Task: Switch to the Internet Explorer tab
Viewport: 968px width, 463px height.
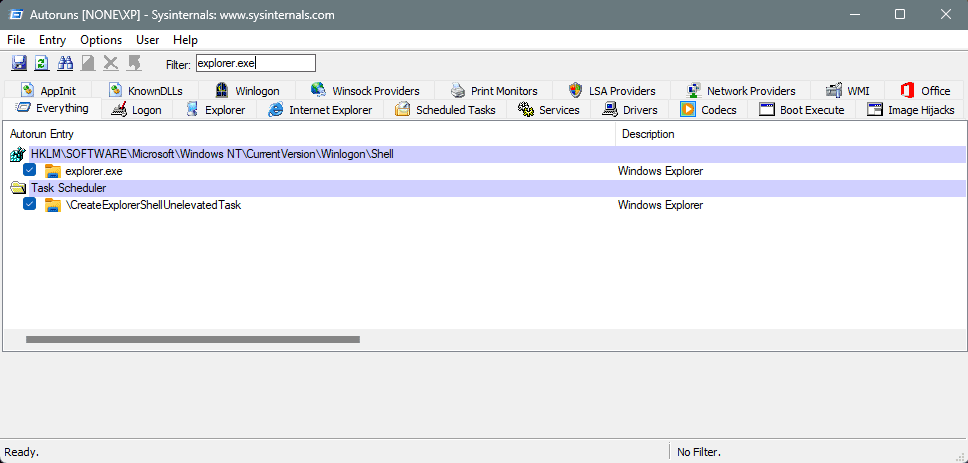Action: [x=320, y=110]
